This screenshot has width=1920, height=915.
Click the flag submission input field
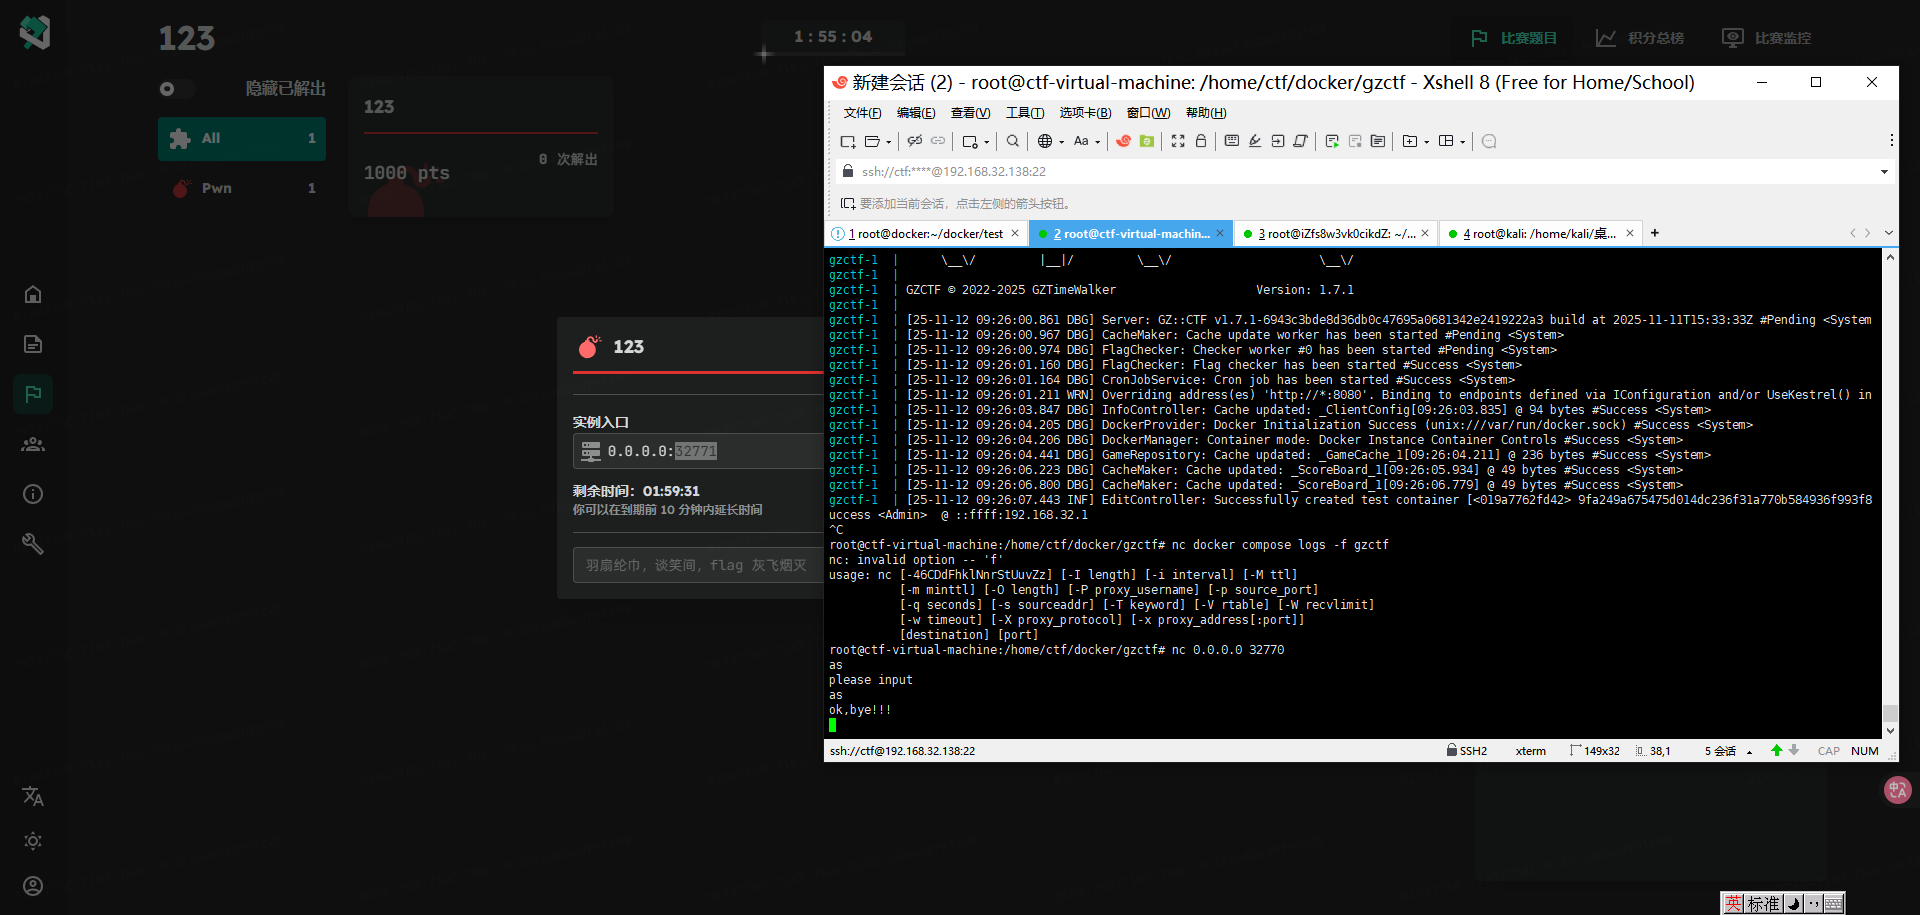click(696, 565)
